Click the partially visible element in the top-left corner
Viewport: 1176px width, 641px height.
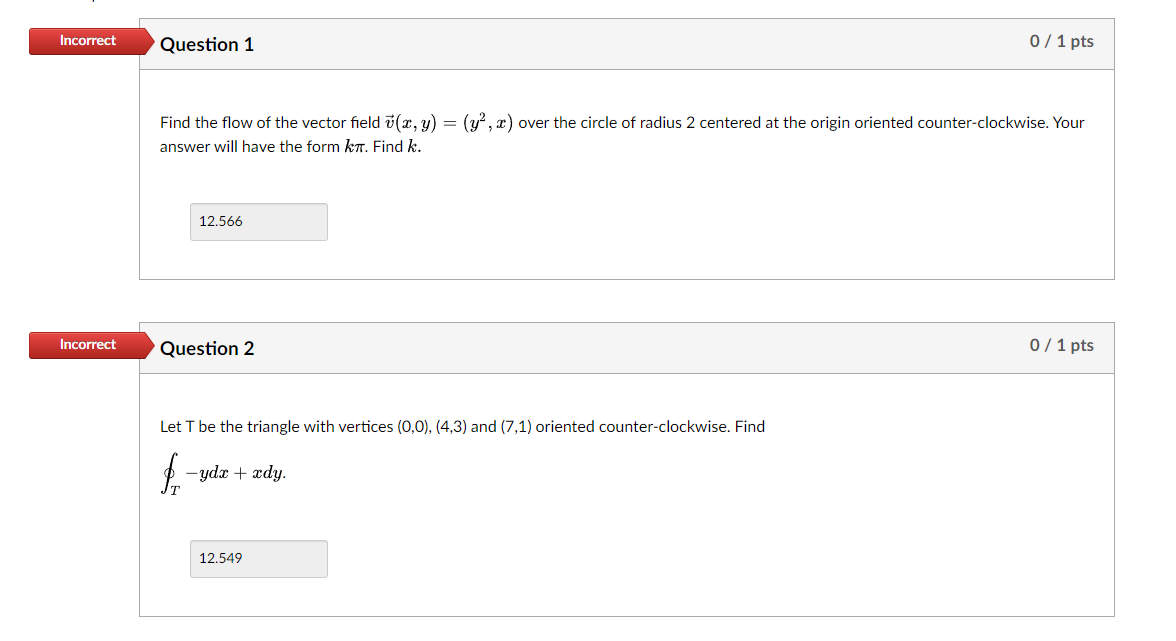click(95, 3)
